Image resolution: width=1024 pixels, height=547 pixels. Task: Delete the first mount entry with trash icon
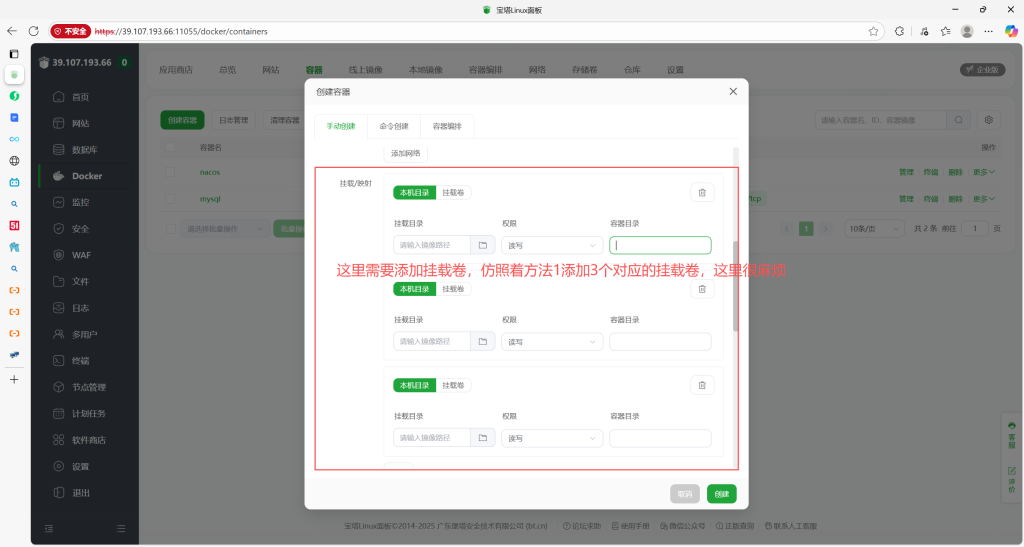point(702,193)
